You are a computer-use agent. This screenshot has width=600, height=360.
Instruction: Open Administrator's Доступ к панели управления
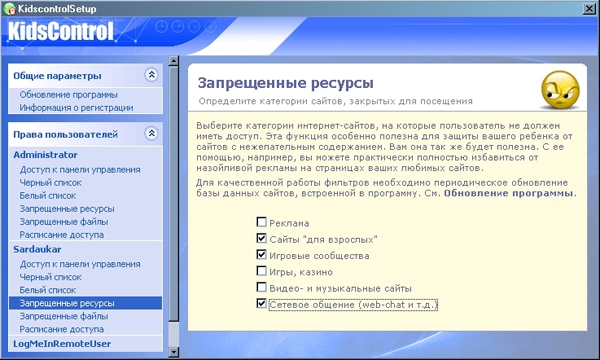(x=80, y=169)
